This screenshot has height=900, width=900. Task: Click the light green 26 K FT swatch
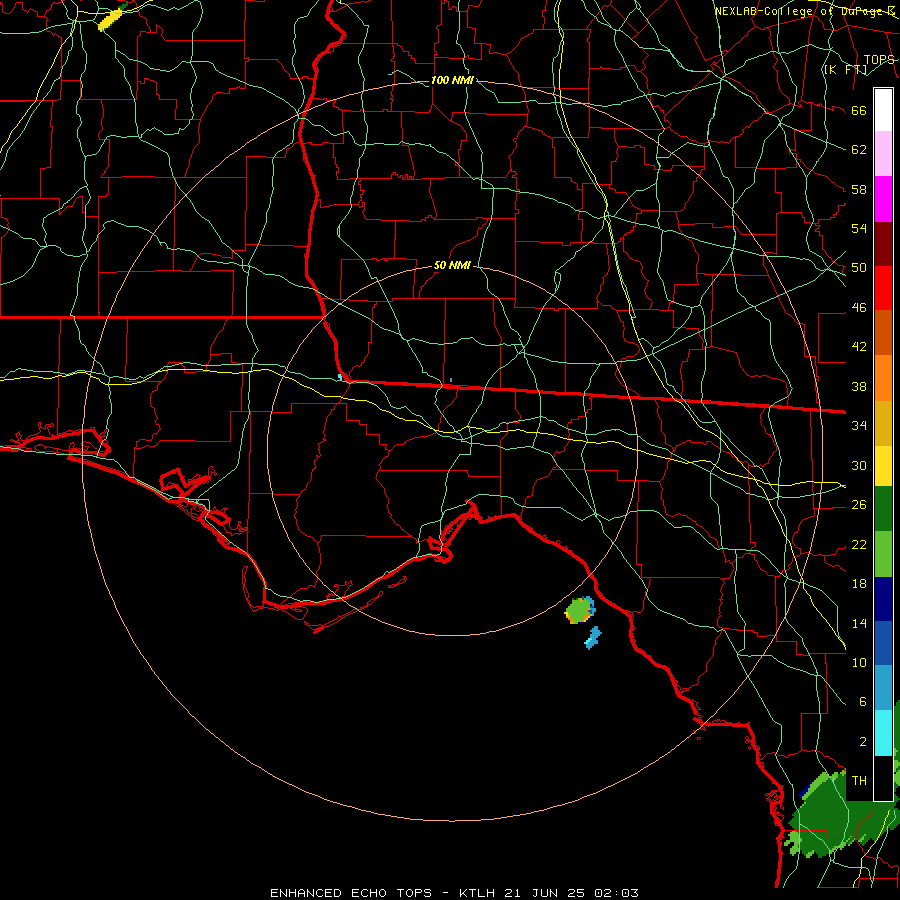pyautogui.click(x=883, y=554)
